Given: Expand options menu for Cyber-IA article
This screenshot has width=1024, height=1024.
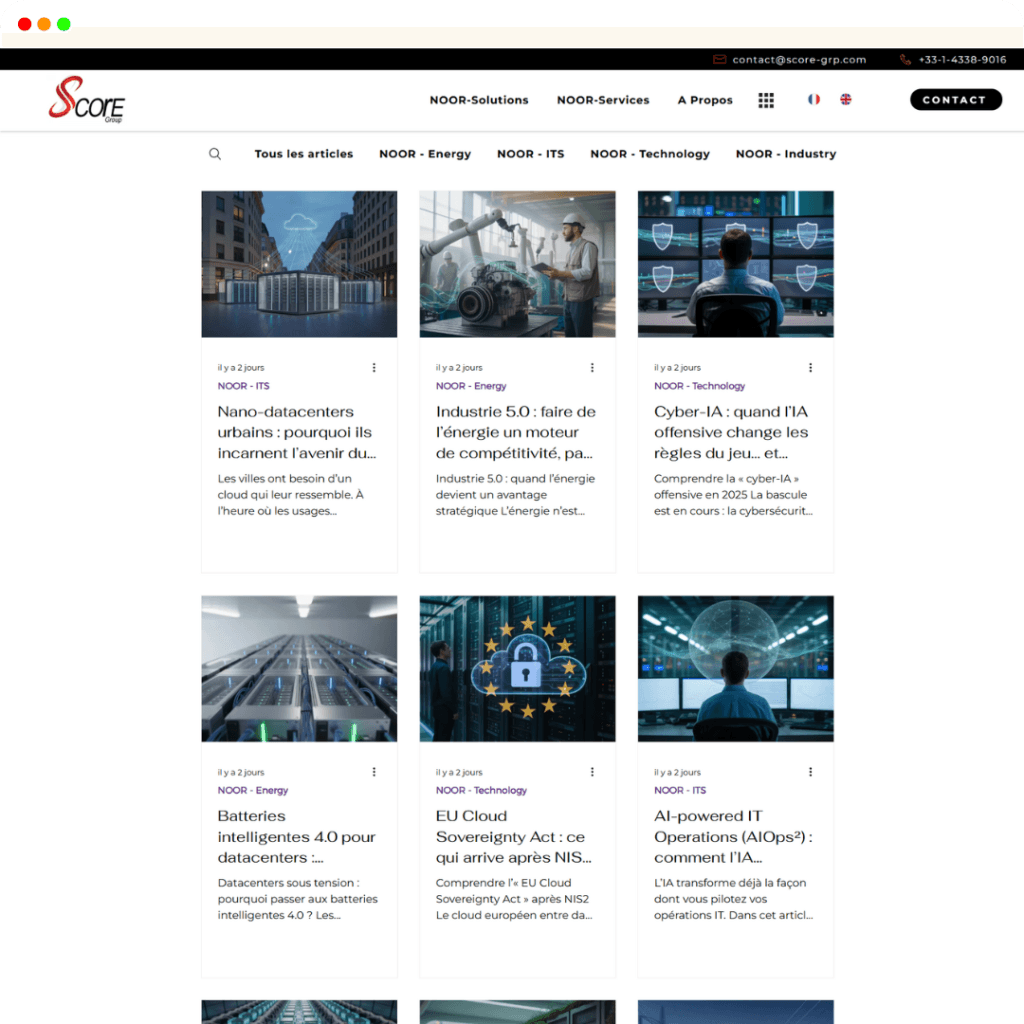Looking at the screenshot, I should pos(810,368).
